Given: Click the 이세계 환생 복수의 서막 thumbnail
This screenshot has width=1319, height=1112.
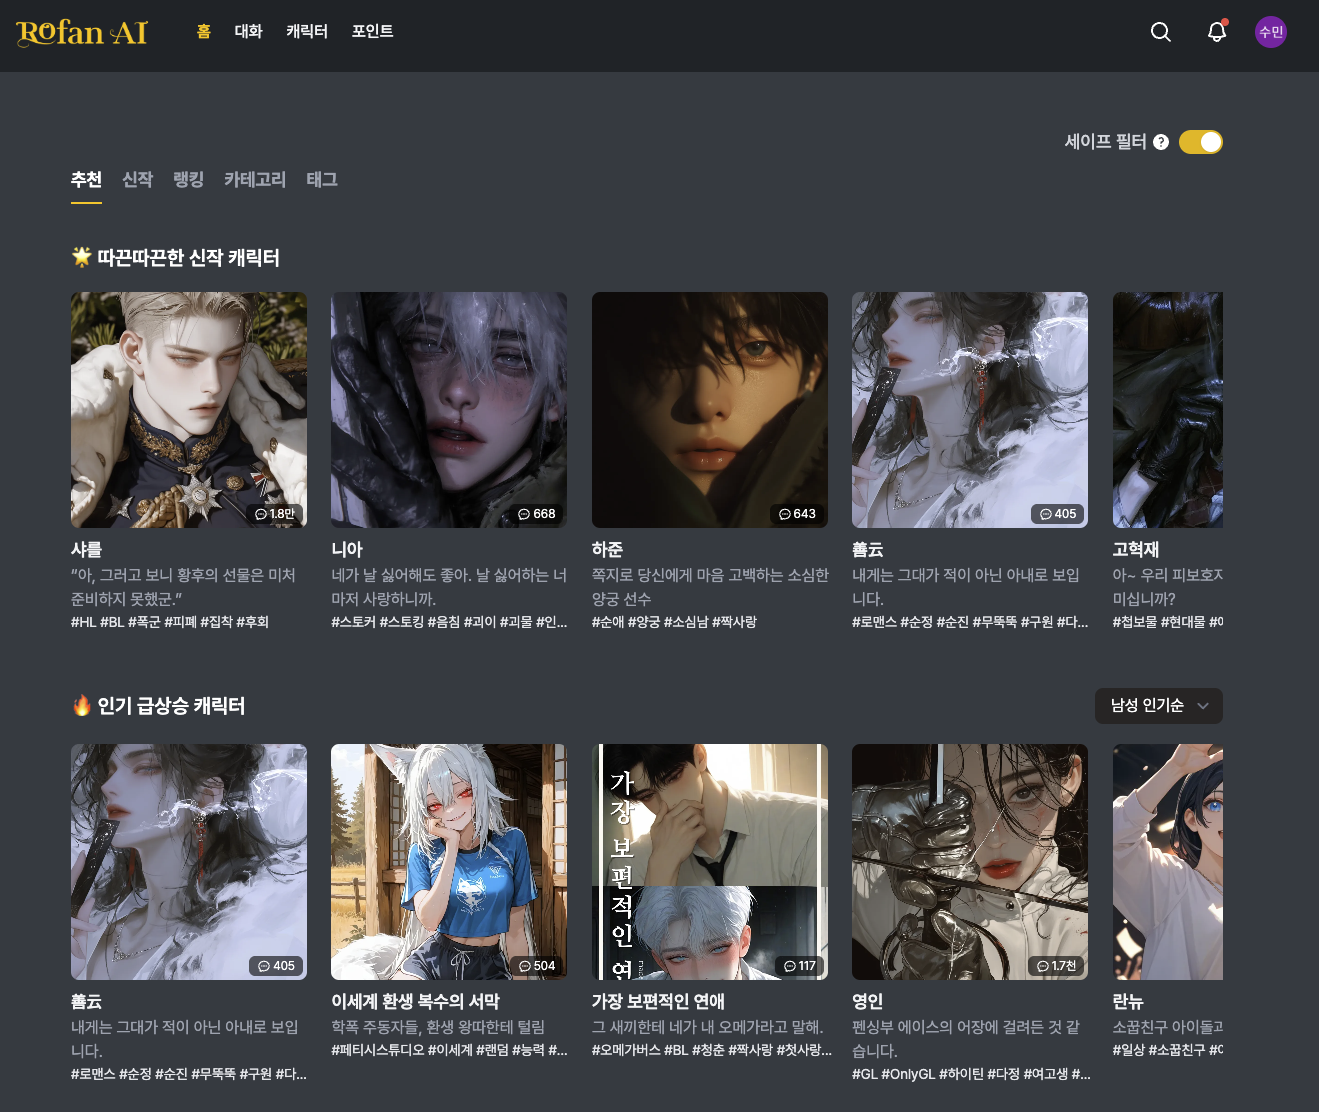Looking at the screenshot, I should (x=449, y=861).
